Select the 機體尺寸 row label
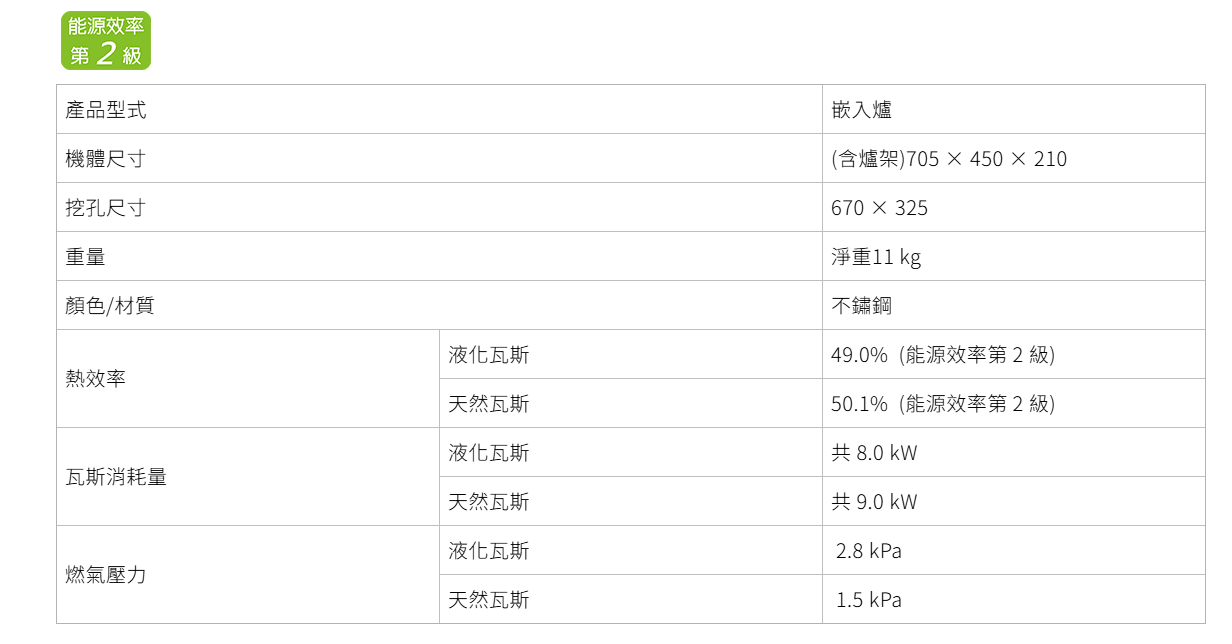 [x=439, y=158]
